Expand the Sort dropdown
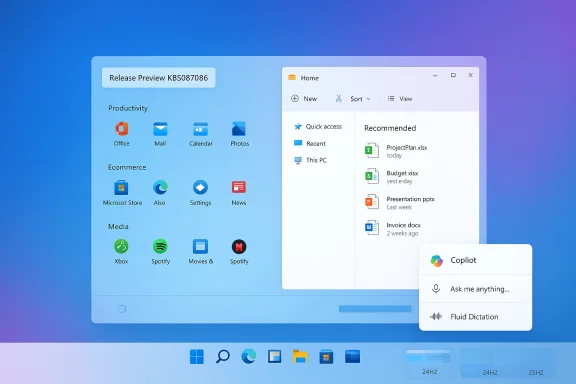Image resolution: width=576 pixels, height=384 pixels. tap(360, 99)
